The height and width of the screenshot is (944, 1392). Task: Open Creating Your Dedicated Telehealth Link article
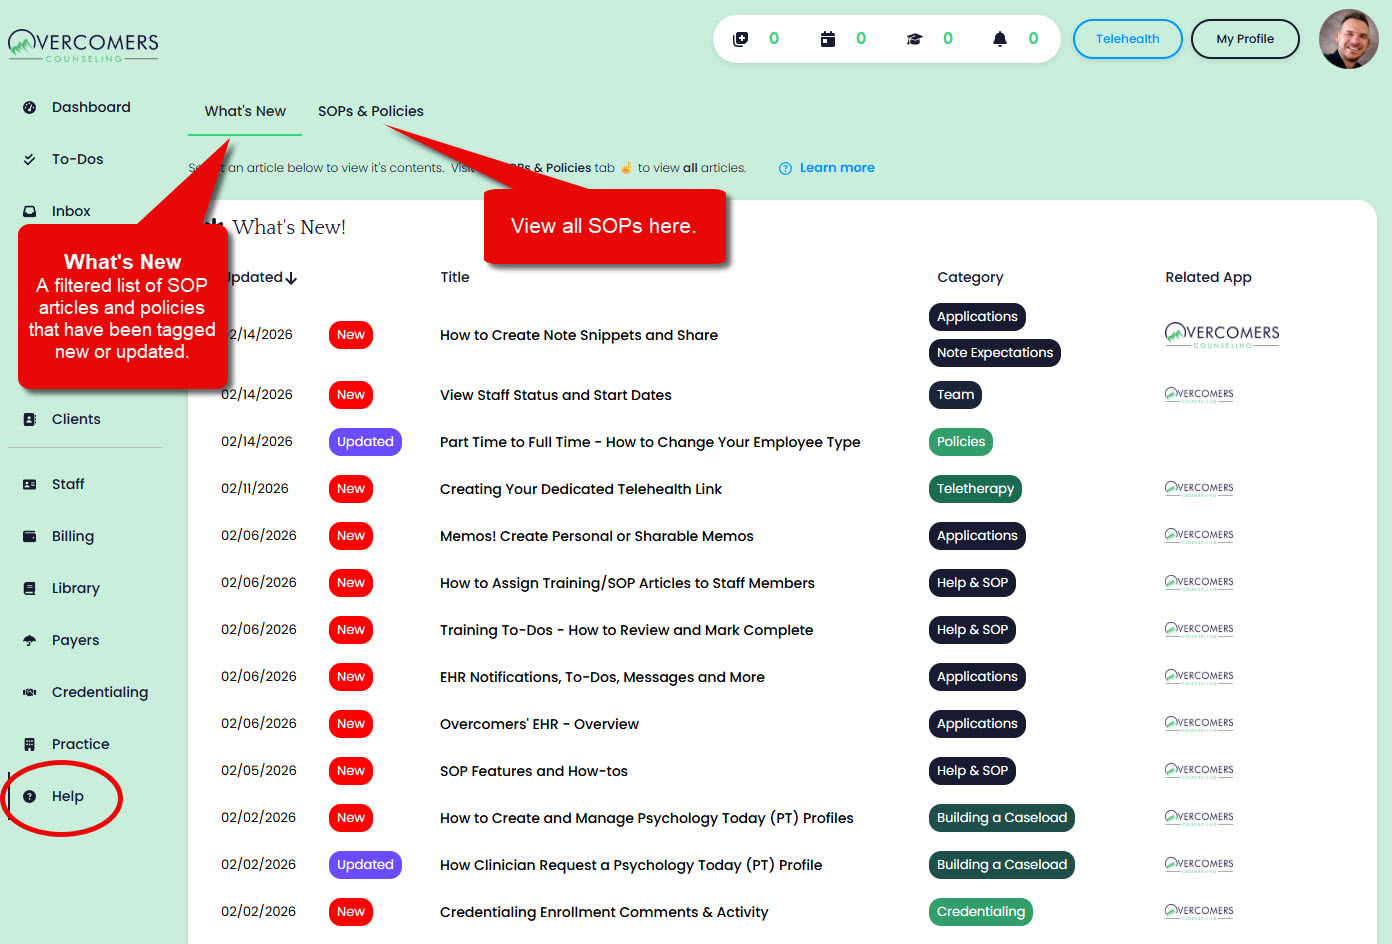point(581,489)
